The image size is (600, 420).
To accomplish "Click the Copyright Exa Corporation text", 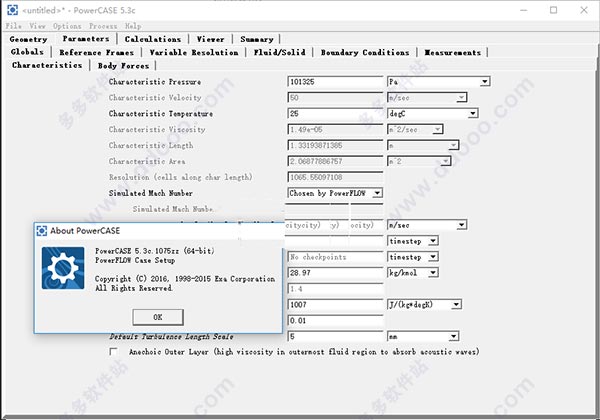I will point(185,279).
